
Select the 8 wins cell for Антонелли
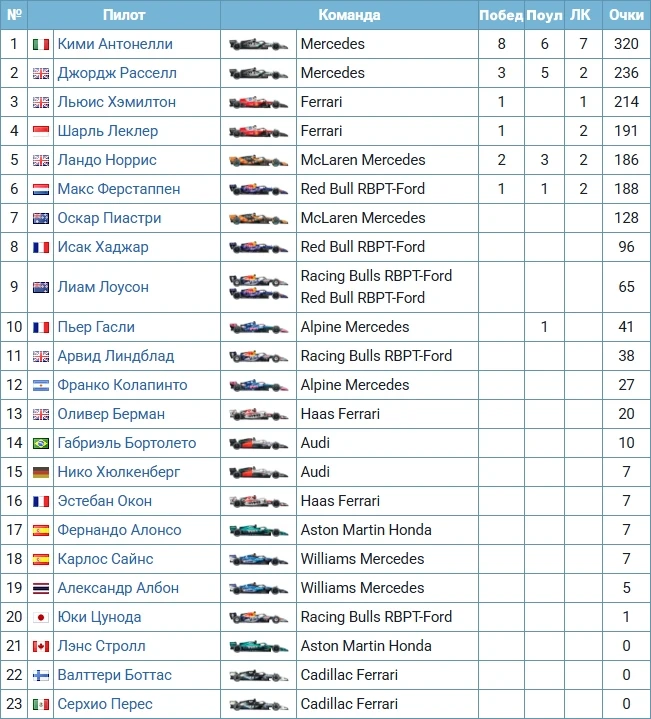(501, 44)
